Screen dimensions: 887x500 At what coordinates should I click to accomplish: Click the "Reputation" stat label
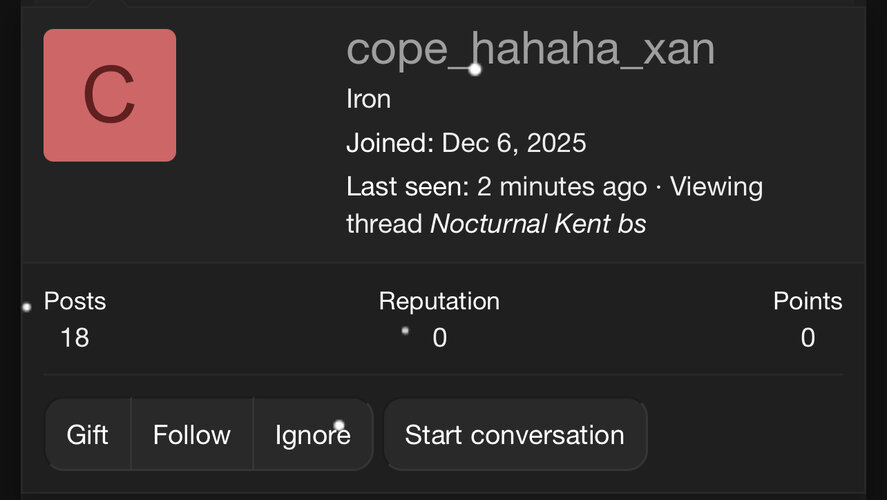point(439,301)
